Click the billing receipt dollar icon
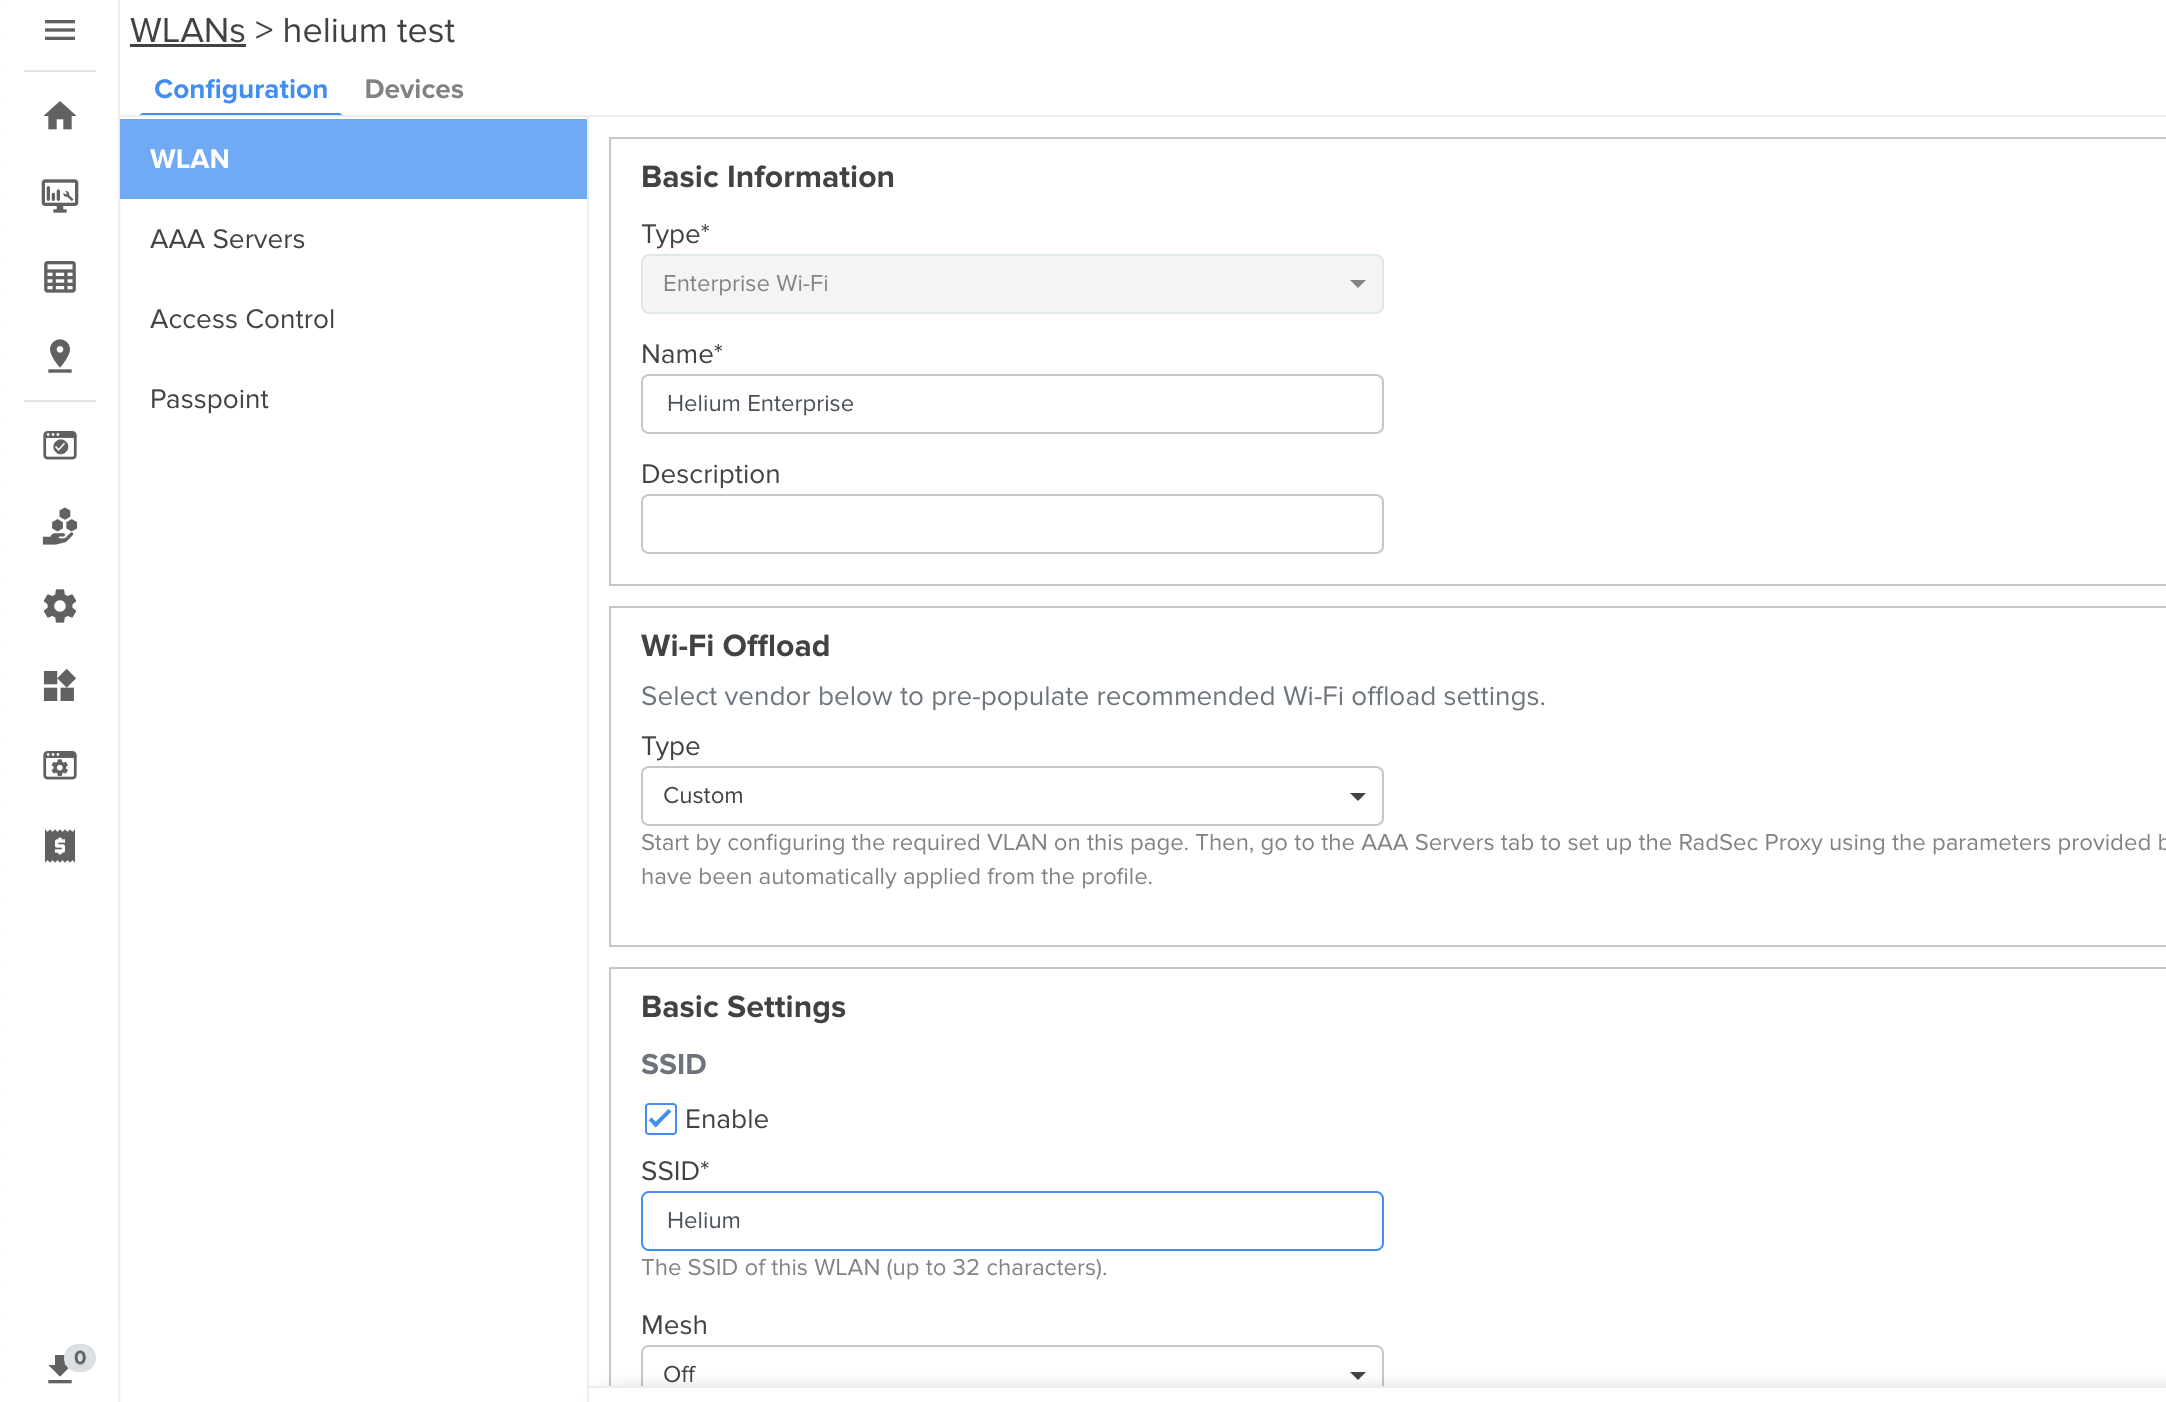Viewport: 2166px width, 1402px height. 60,846
